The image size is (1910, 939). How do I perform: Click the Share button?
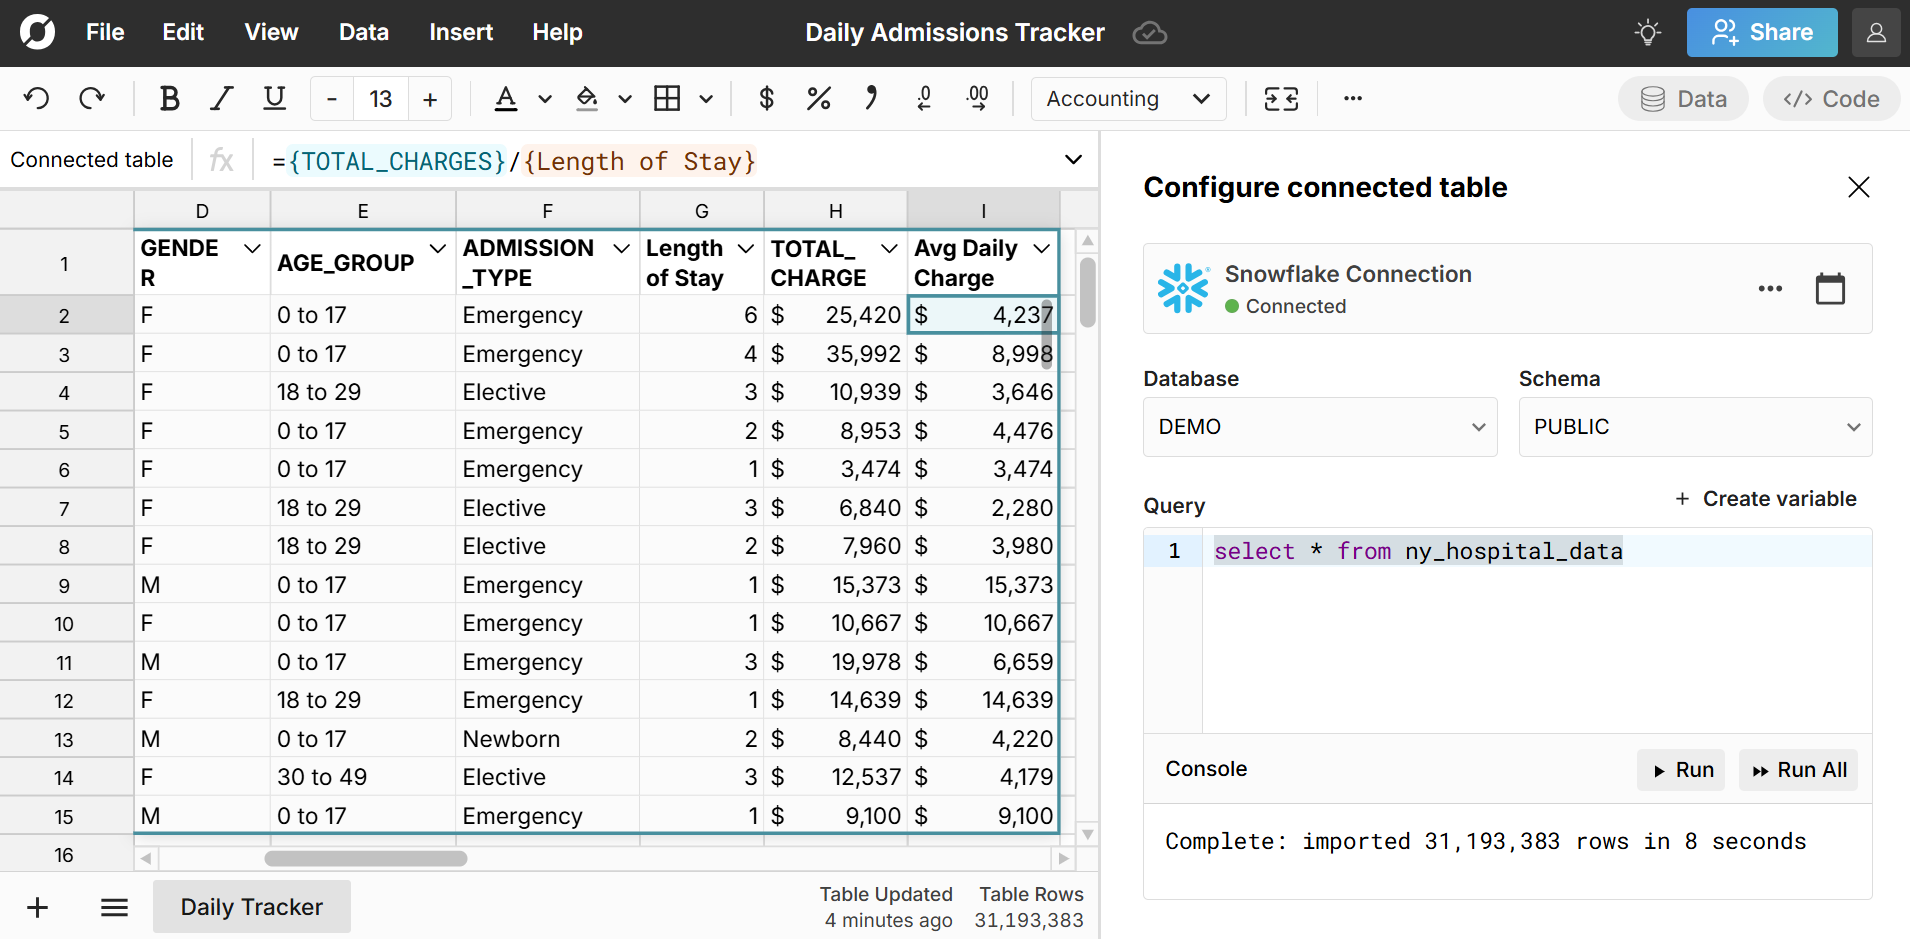(1761, 33)
